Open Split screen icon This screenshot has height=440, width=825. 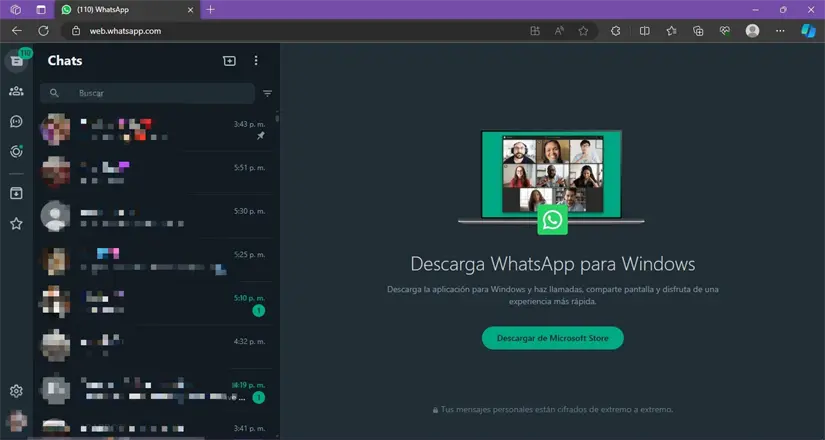coord(645,31)
